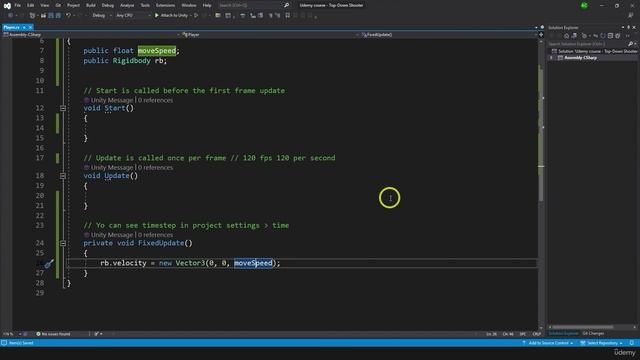The width and height of the screenshot is (640, 360).
Task: Click the Undo toolbar icon
Action: 68,15
